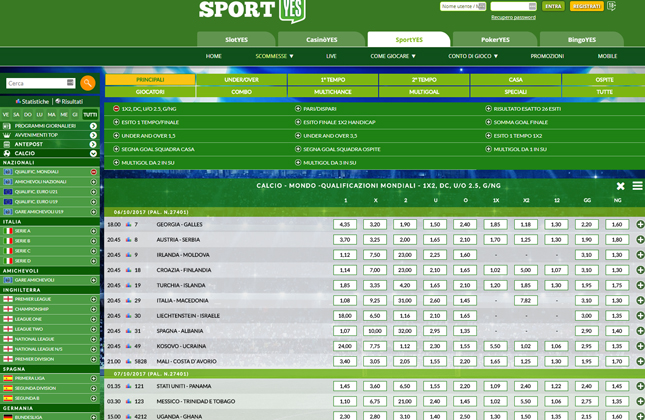Viewport: 645px width, 420px height.
Task: Add Multigol da 2 in su market
Action: coord(116,163)
